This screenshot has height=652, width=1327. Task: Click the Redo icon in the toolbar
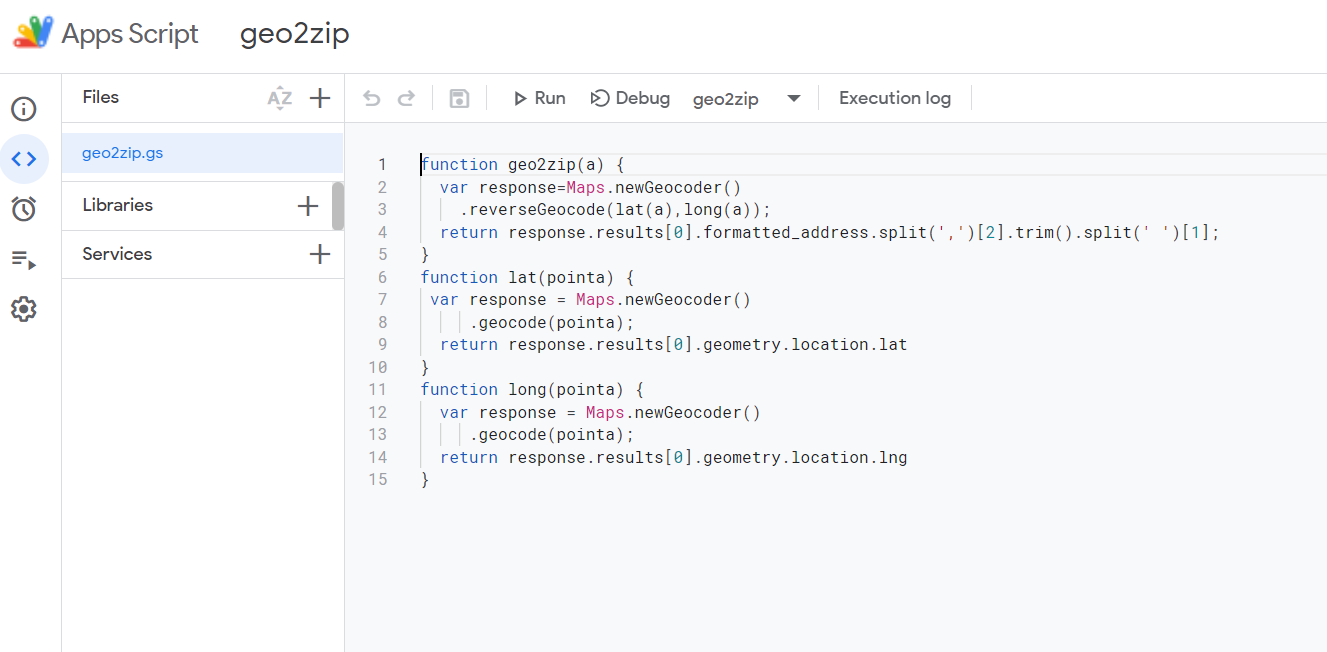tap(406, 97)
